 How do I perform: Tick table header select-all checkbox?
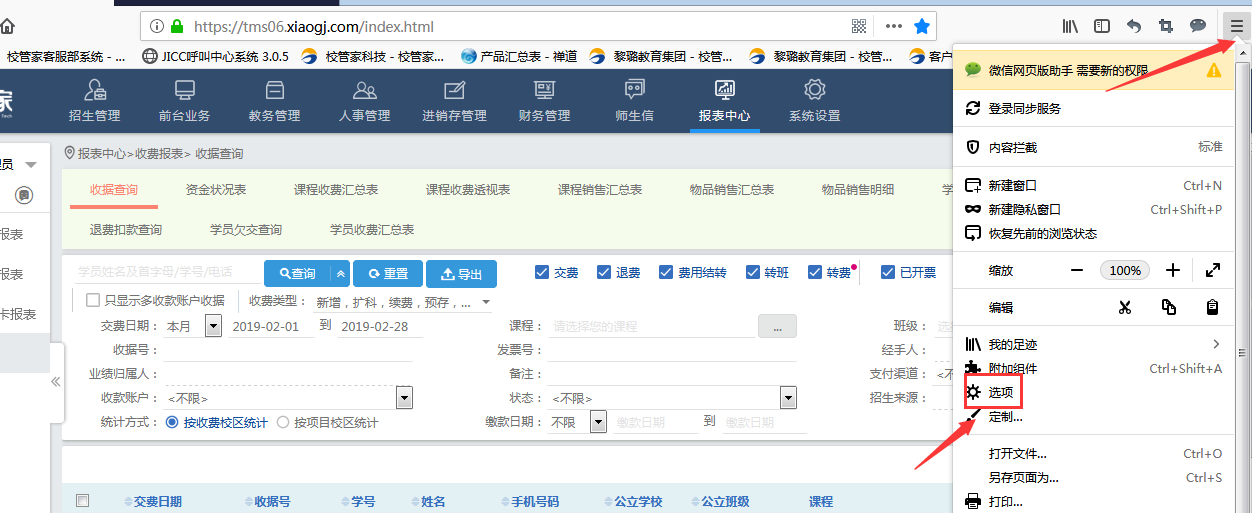pos(83,501)
